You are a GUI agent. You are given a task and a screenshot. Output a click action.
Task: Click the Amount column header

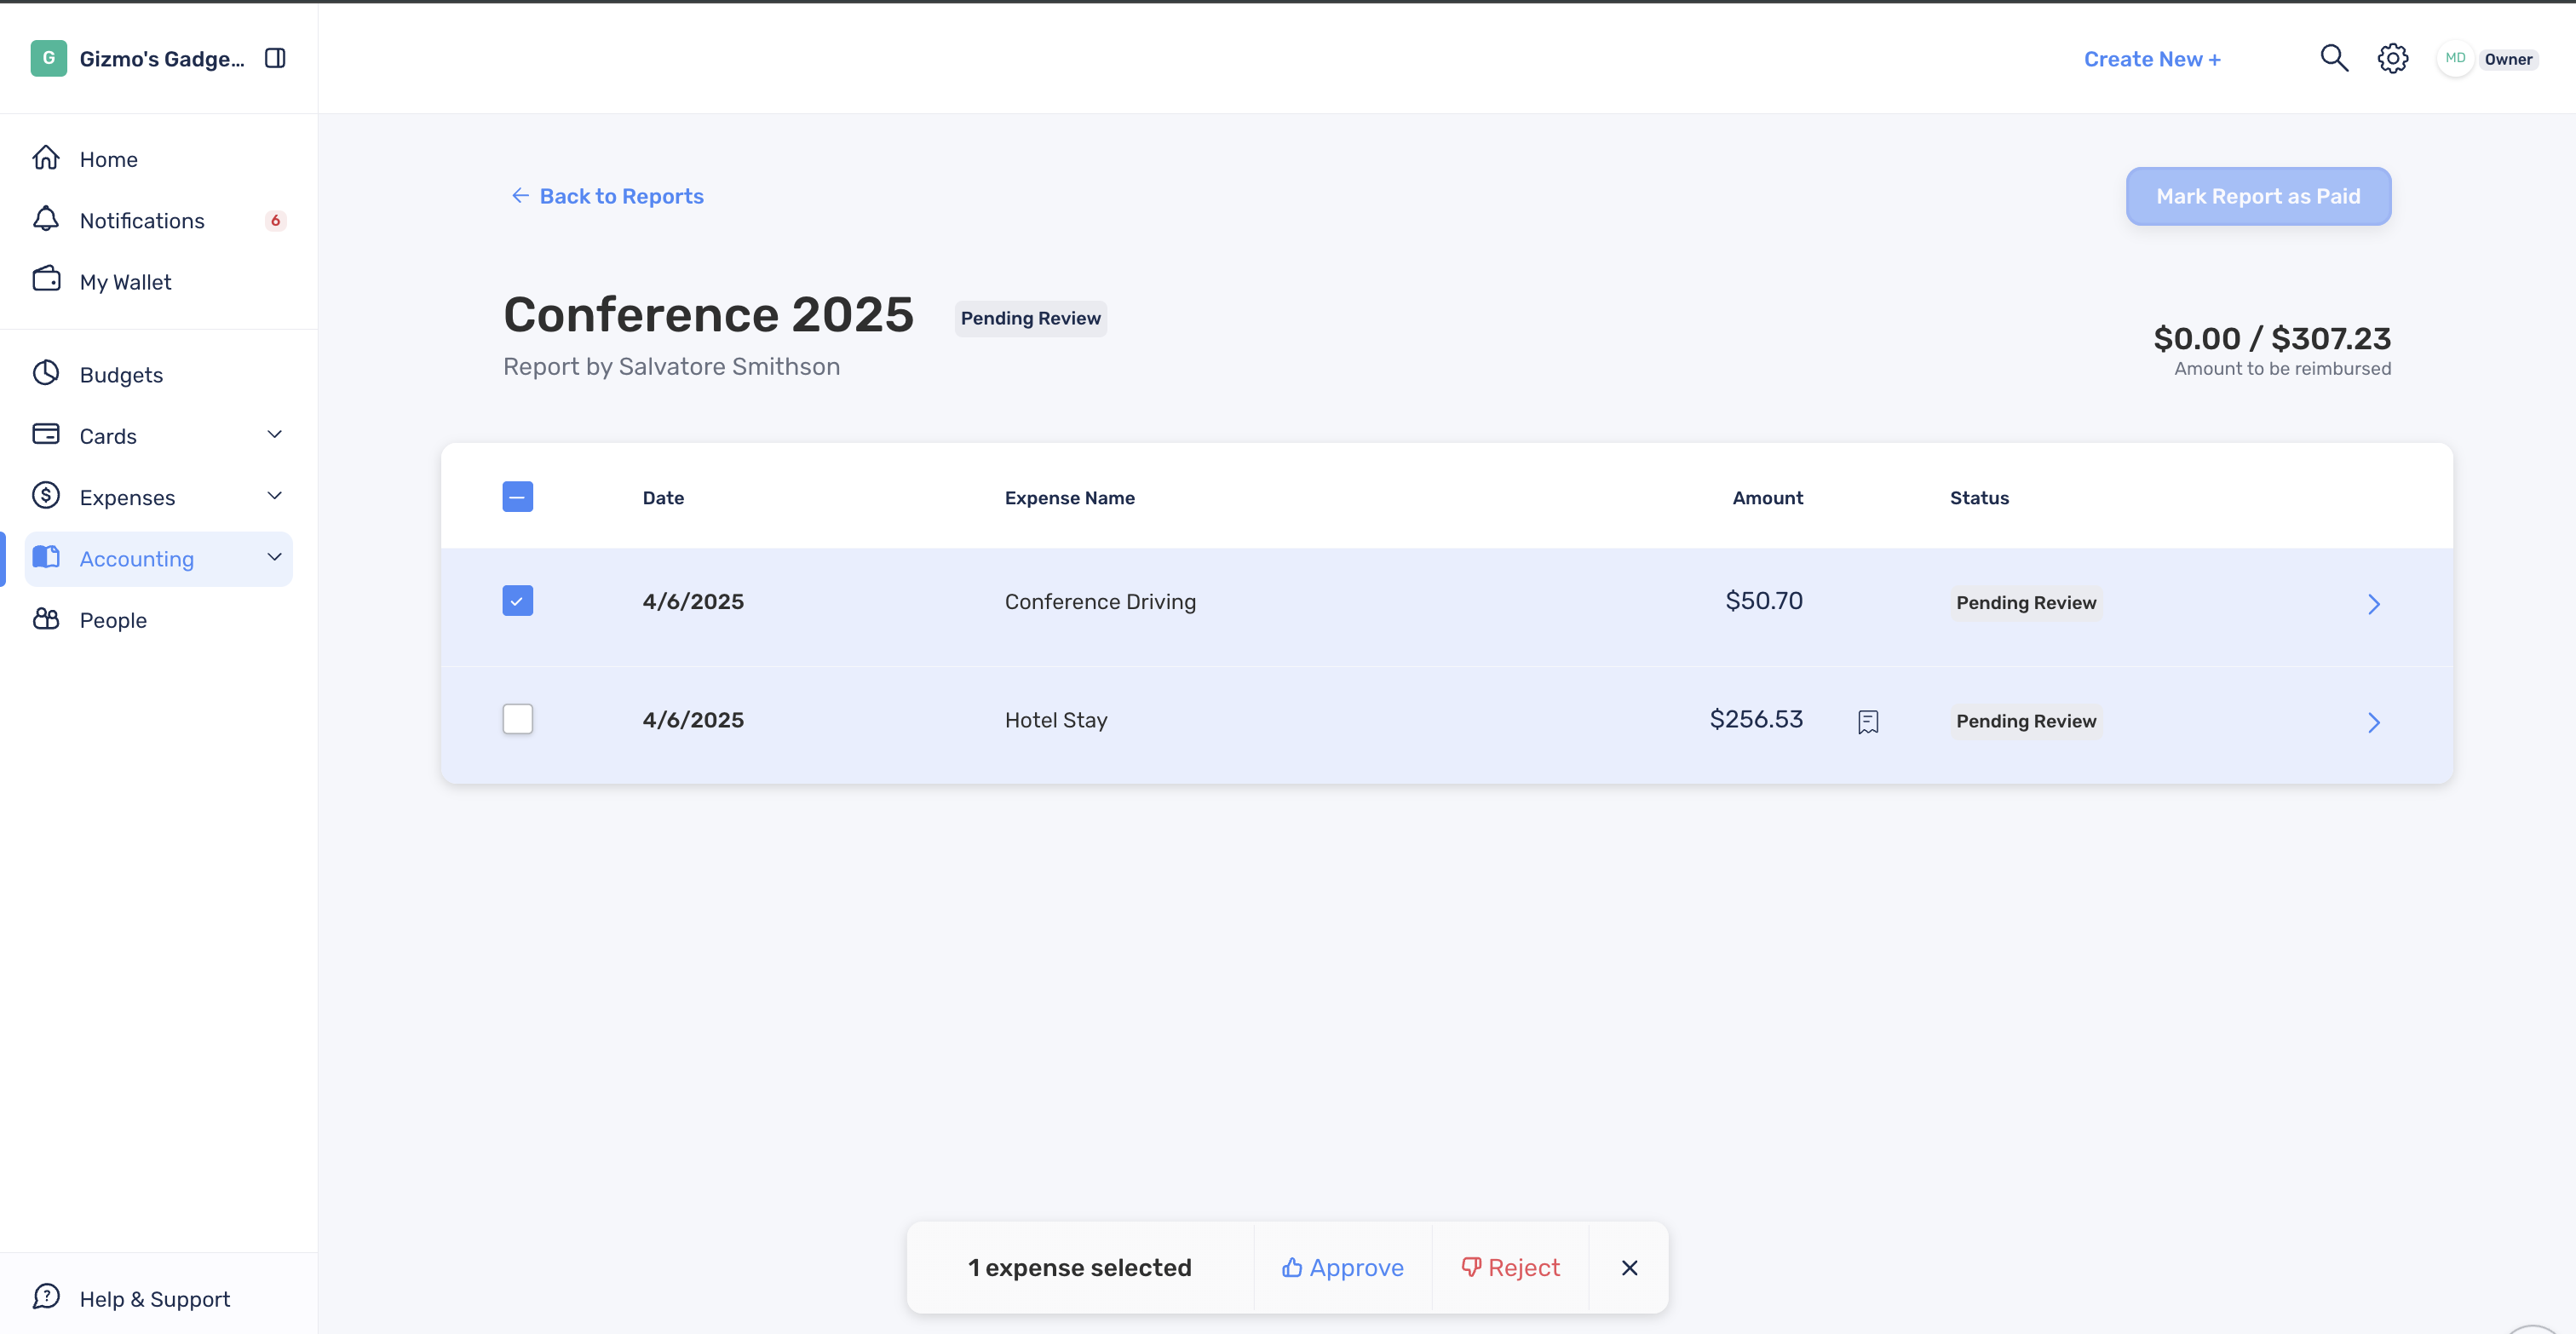pos(1767,498)
